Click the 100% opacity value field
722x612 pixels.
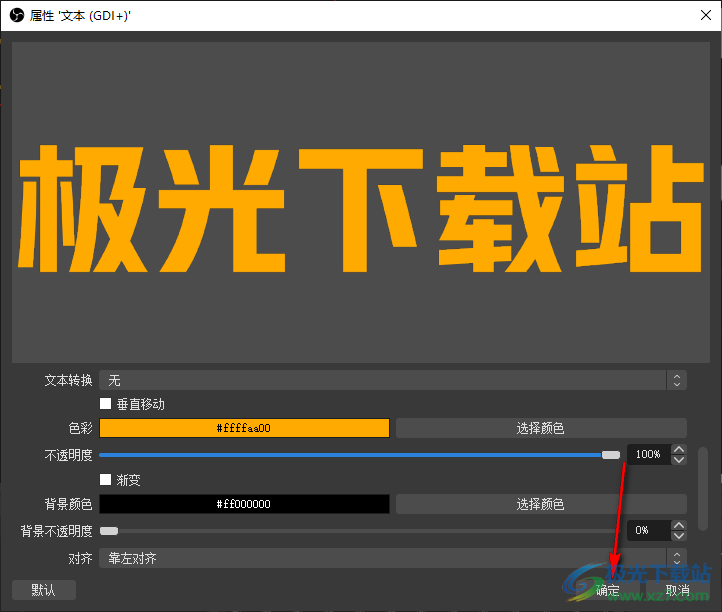(649, 455)
